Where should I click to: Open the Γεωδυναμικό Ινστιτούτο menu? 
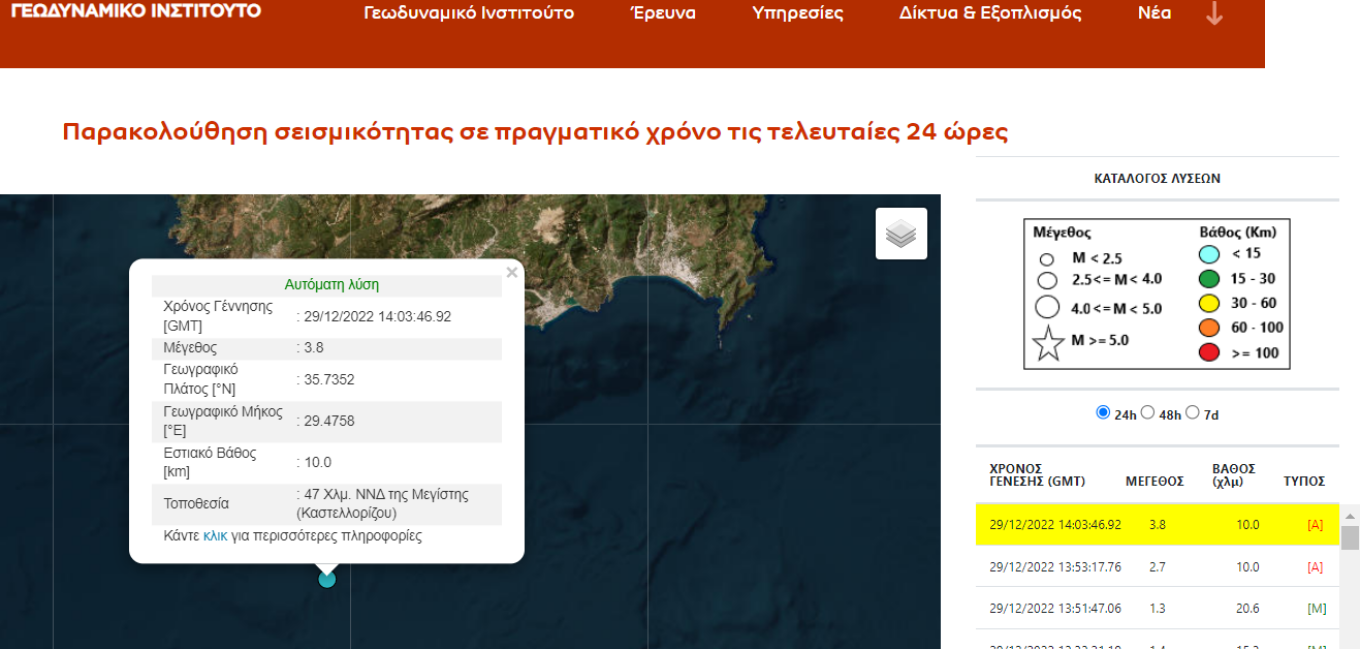click(468, 14)
